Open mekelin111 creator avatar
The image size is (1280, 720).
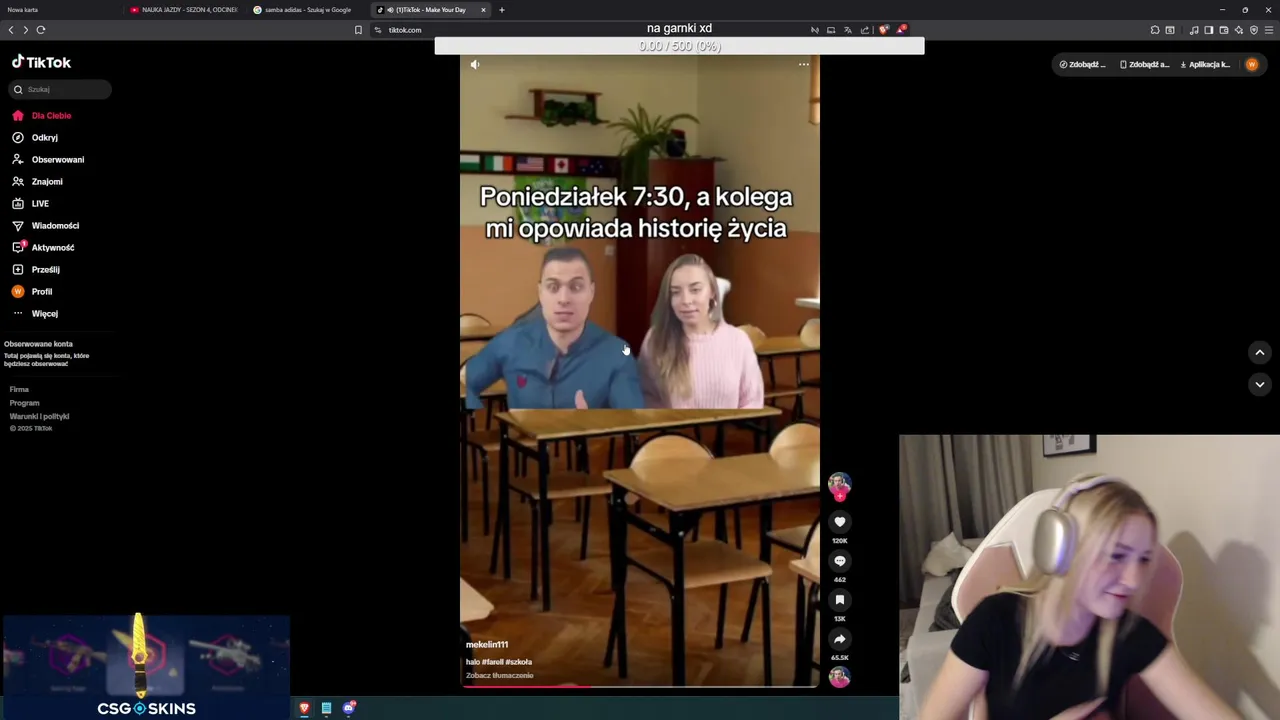[x=839, y=485]
